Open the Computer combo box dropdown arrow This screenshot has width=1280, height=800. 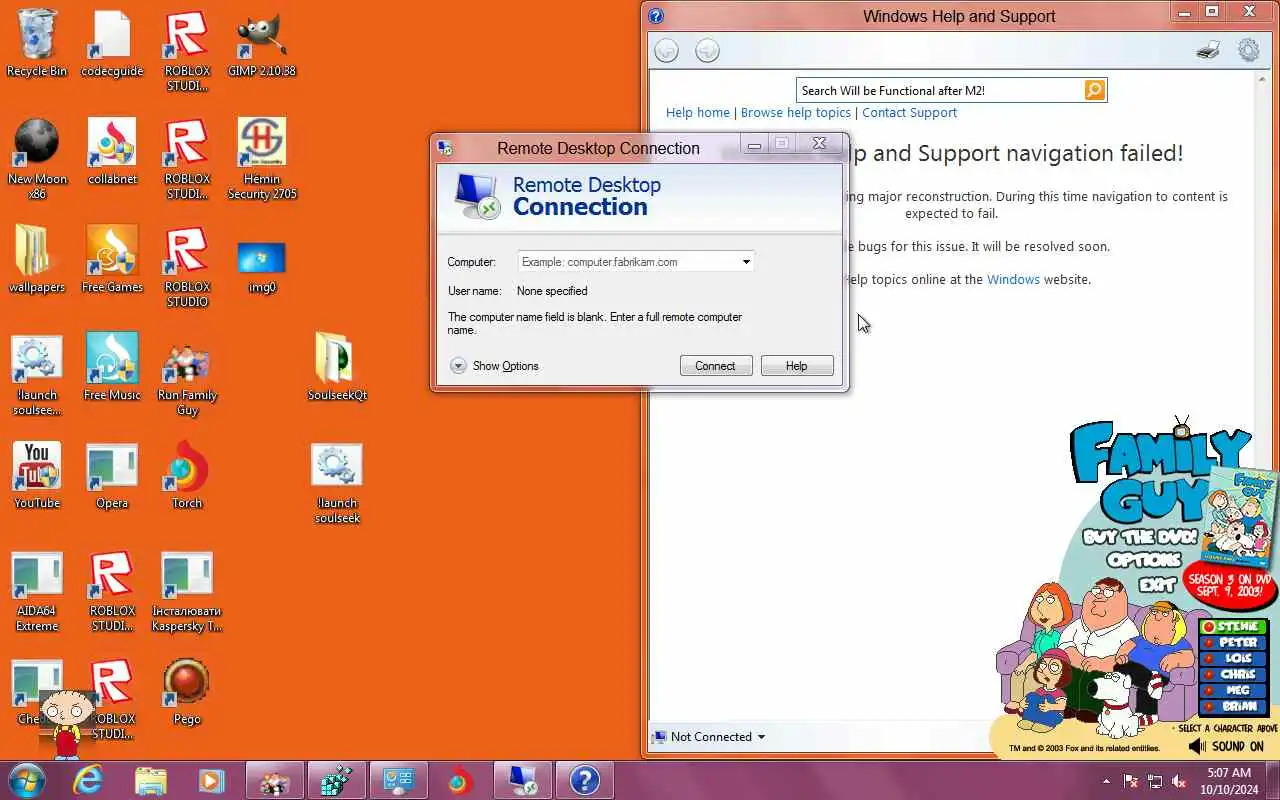pyautogui.click(x=746, y=262)
